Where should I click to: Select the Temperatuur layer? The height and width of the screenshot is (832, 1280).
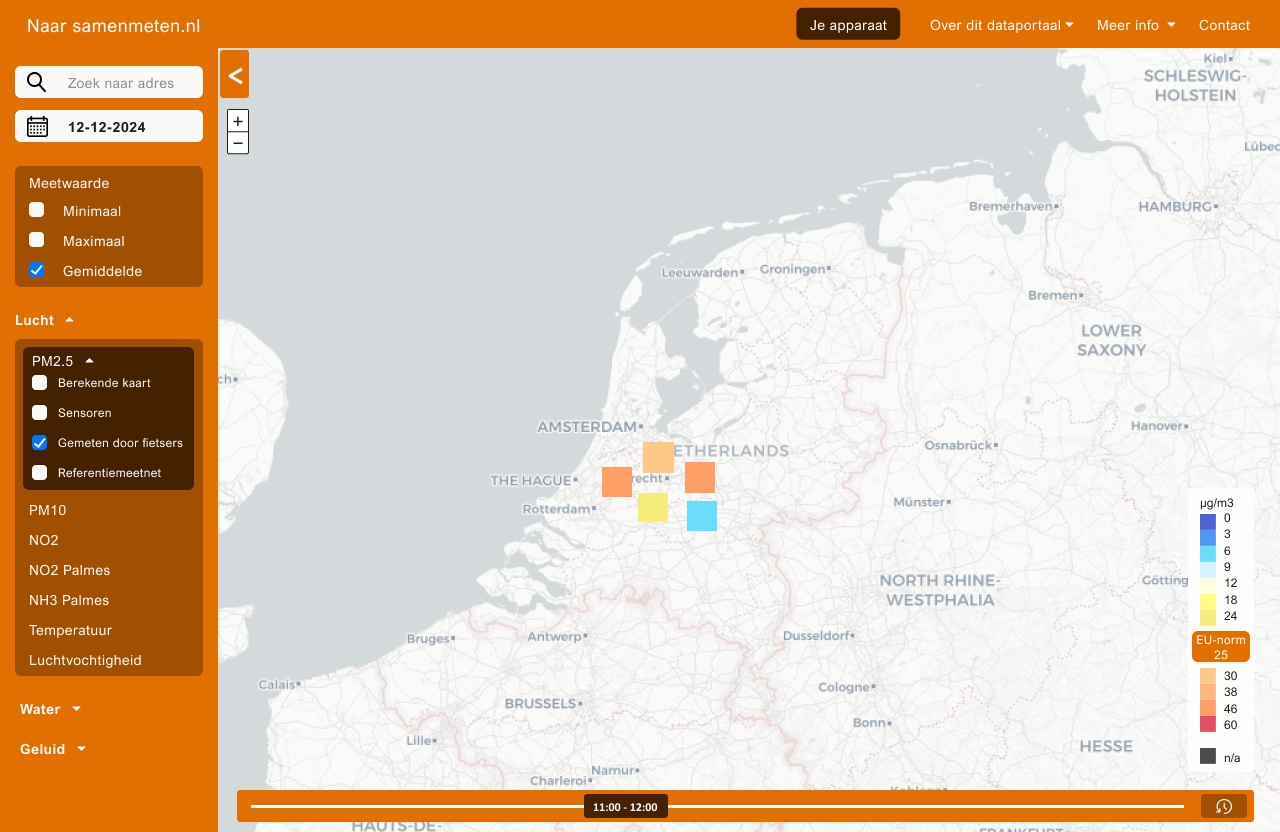click(x=71, y=630)
